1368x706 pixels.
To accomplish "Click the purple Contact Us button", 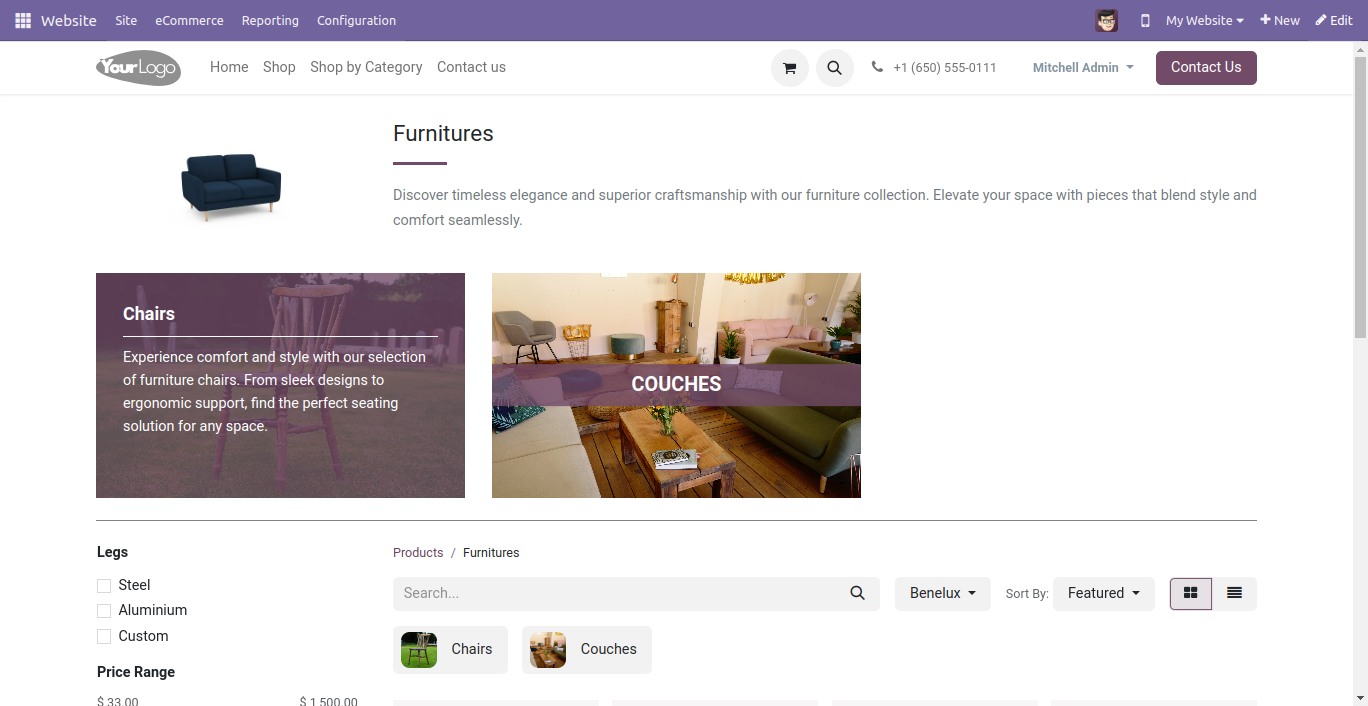I will point(1206,67).
